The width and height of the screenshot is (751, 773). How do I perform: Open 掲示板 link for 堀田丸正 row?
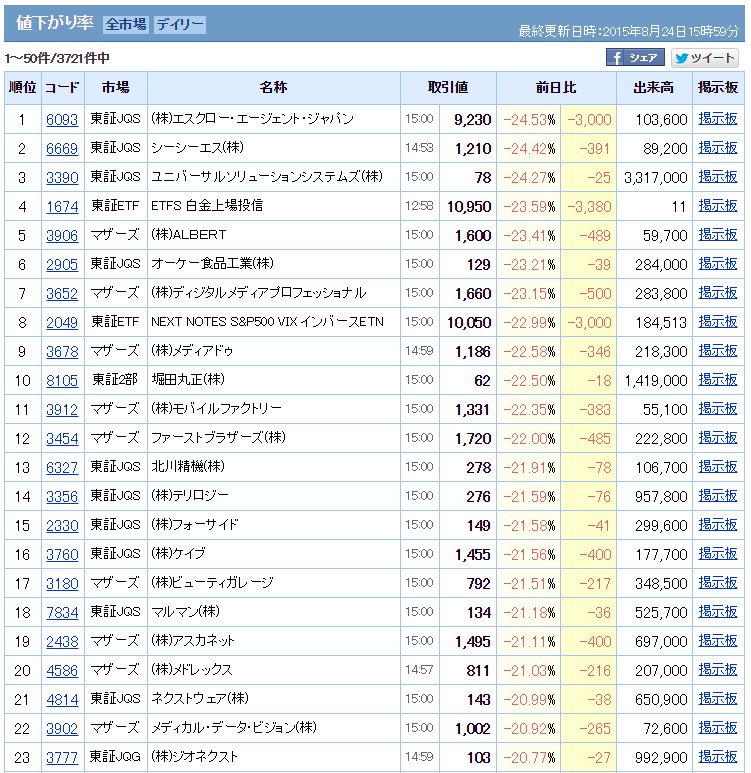coord(717,380)
